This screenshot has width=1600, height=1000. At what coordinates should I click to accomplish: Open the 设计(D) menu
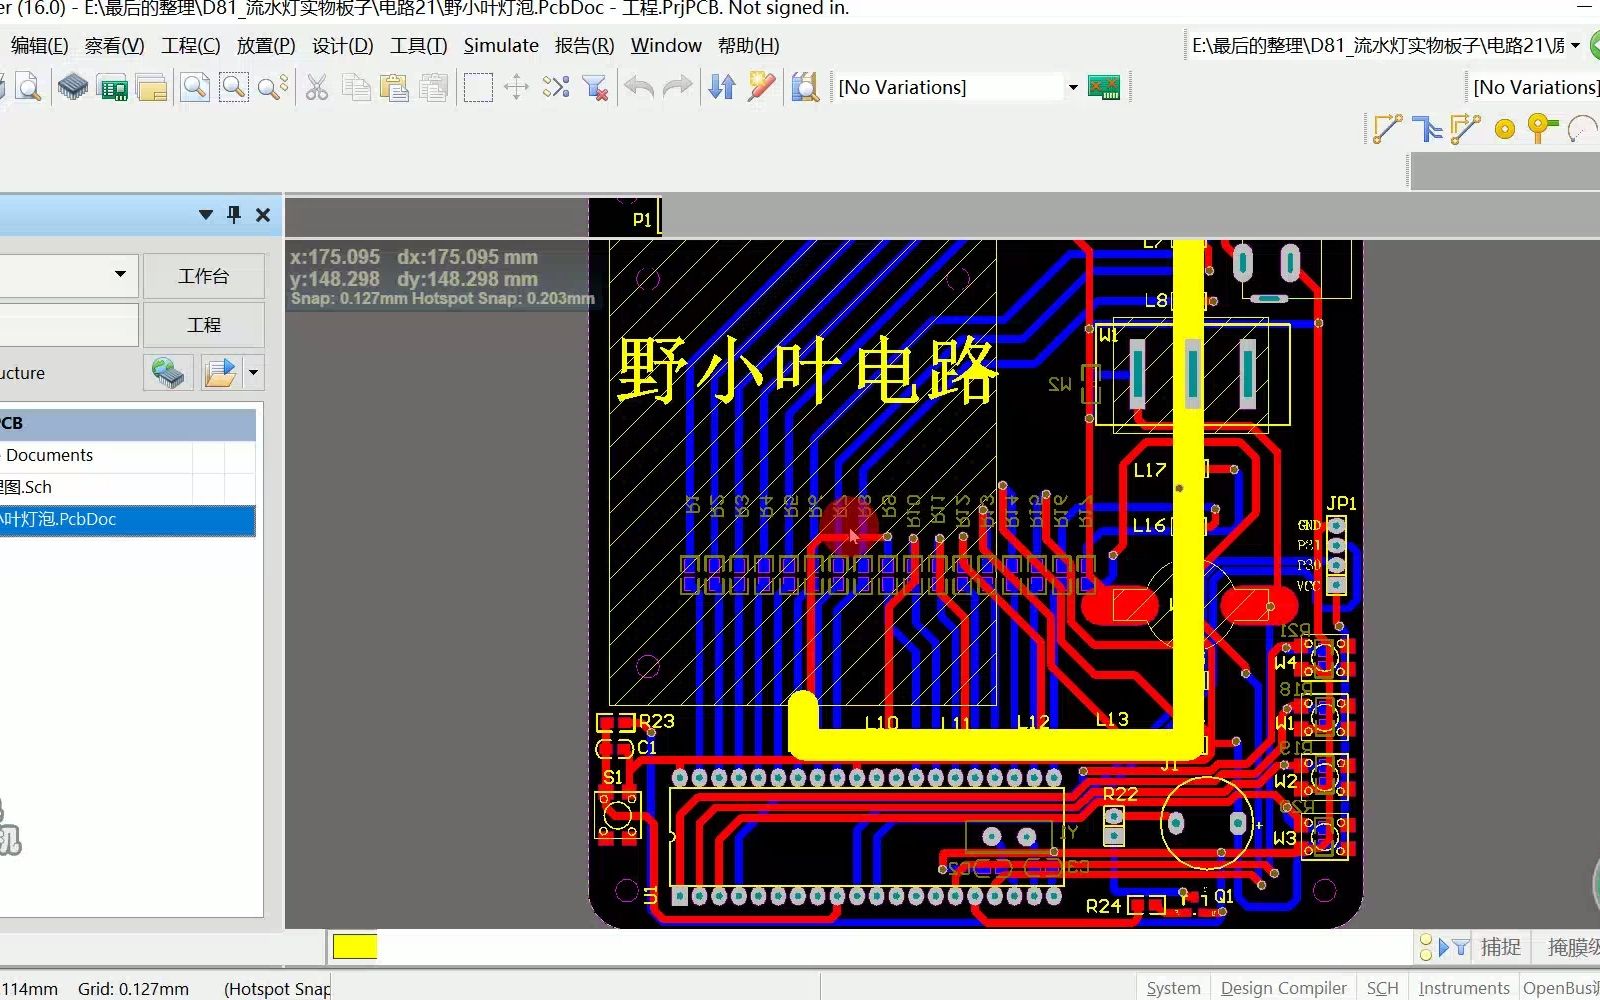click(x=343, y=46)
